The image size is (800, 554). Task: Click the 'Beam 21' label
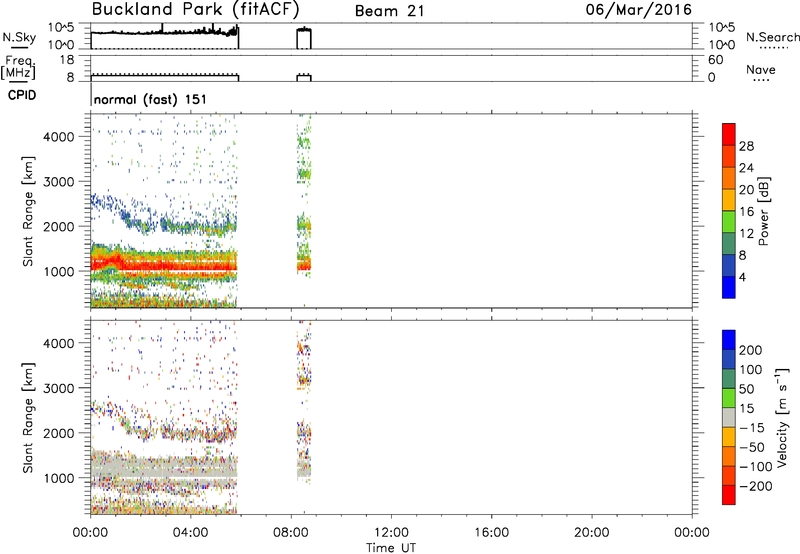tap(390, 11)
